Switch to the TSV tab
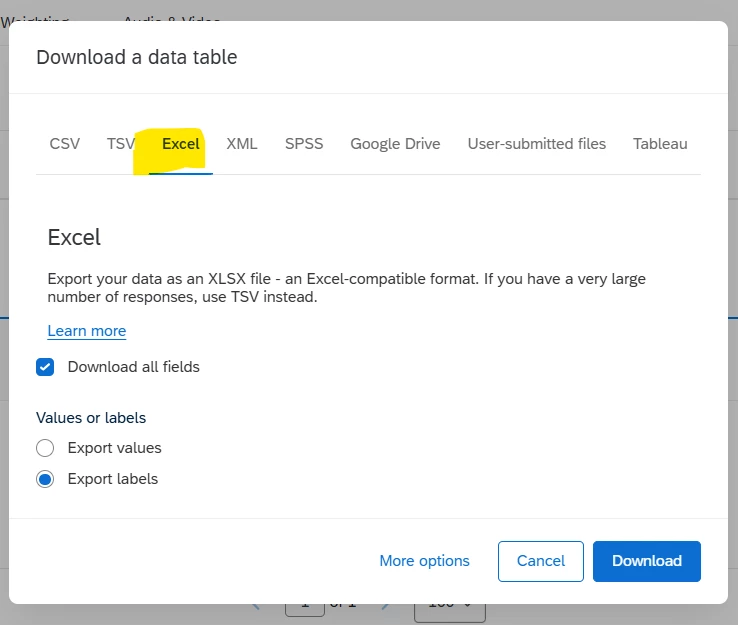This screenshot has height=625, width=738. 121,144
